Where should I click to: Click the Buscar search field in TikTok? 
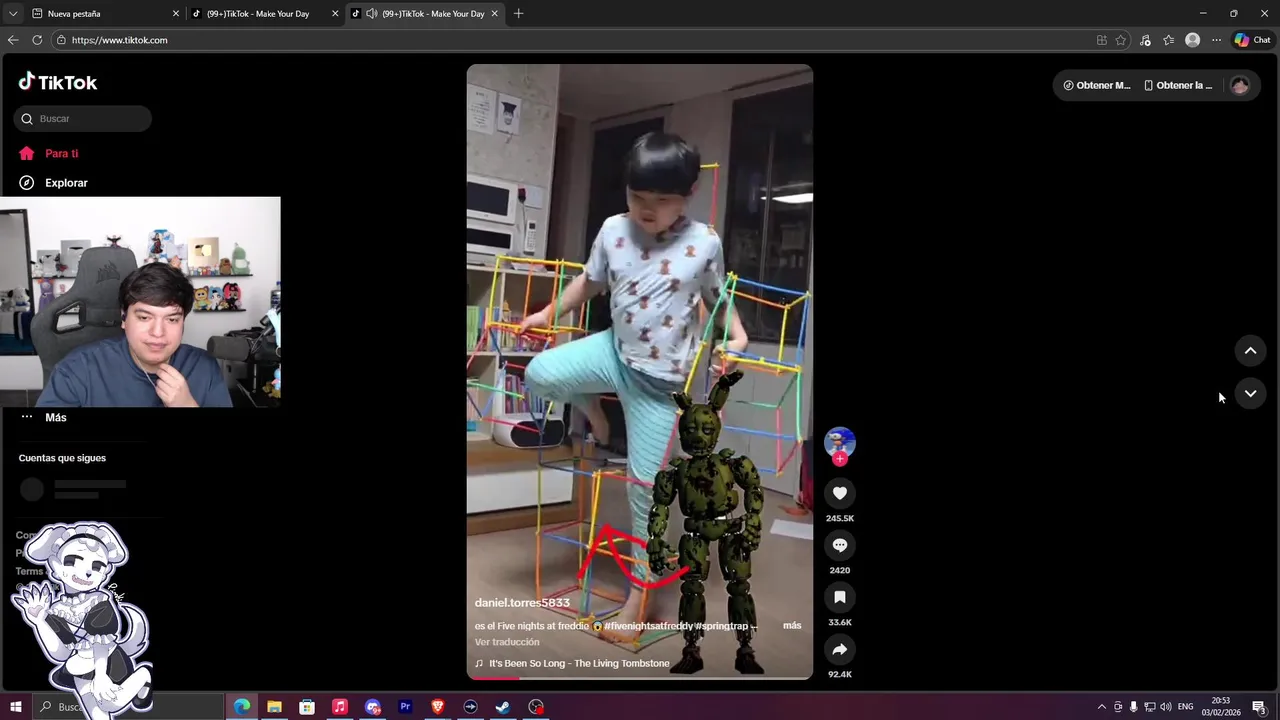[x=83, y=119]
